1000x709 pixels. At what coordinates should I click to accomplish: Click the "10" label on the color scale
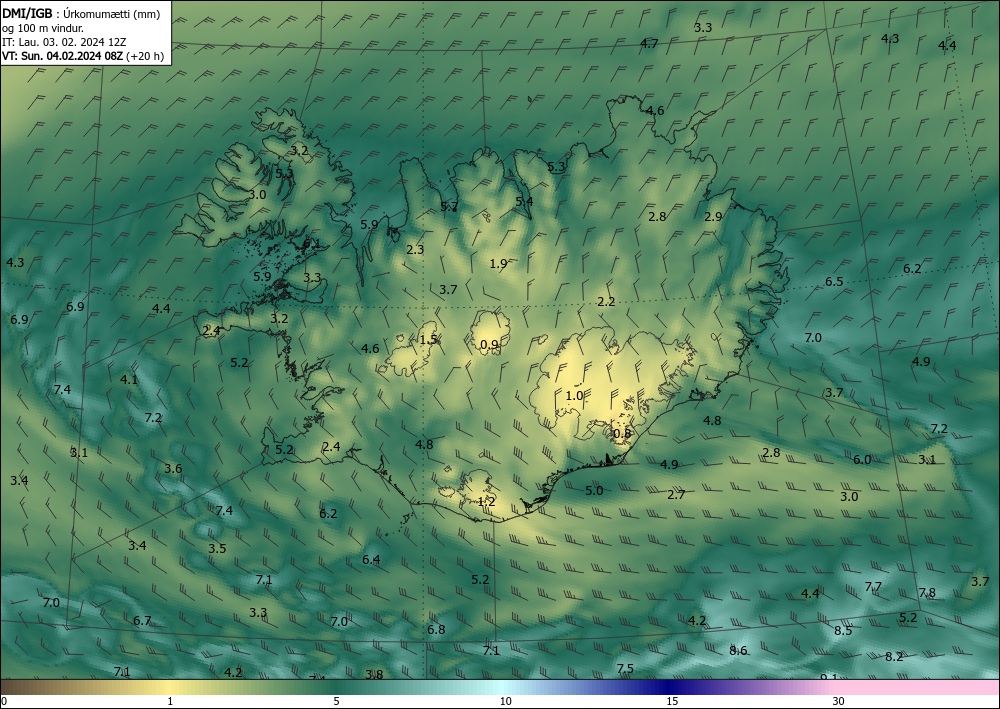pyautogui.click(x=505, y=702)
